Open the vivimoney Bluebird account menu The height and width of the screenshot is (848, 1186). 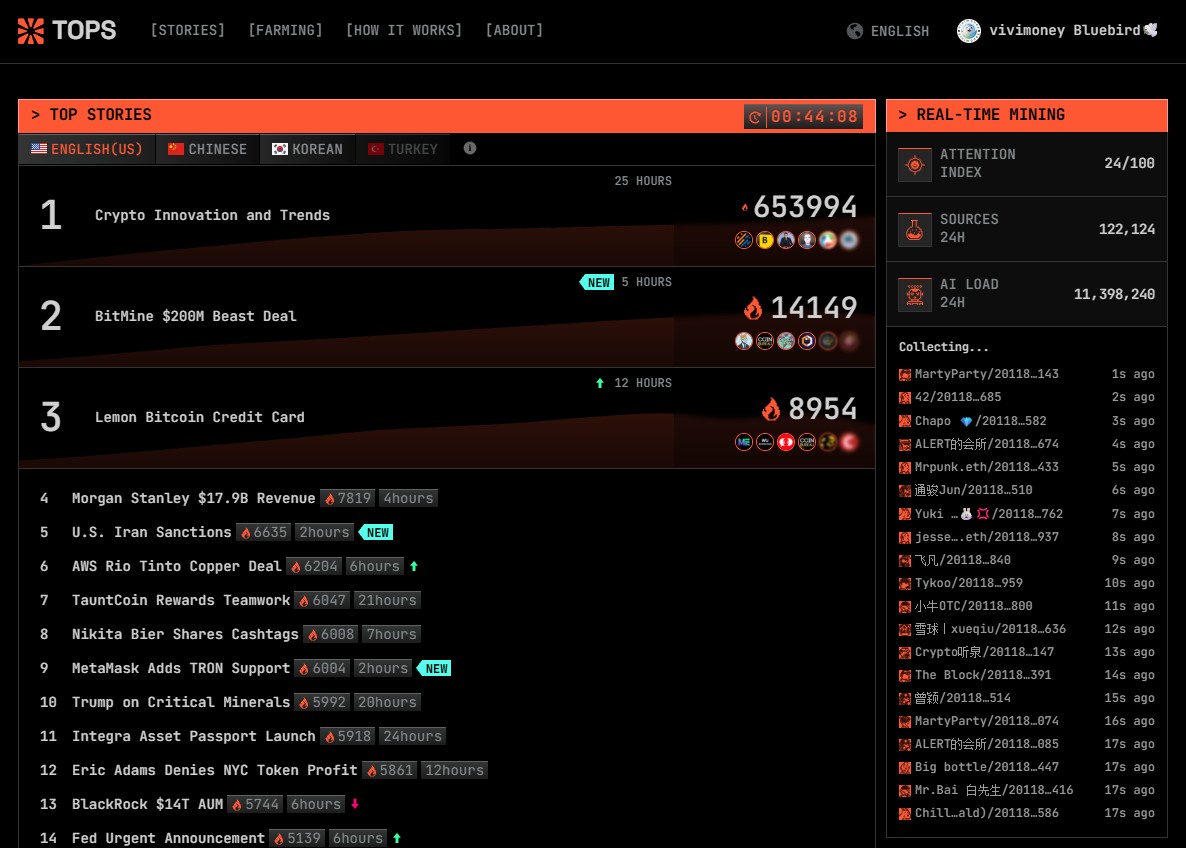coord(1057,31)
